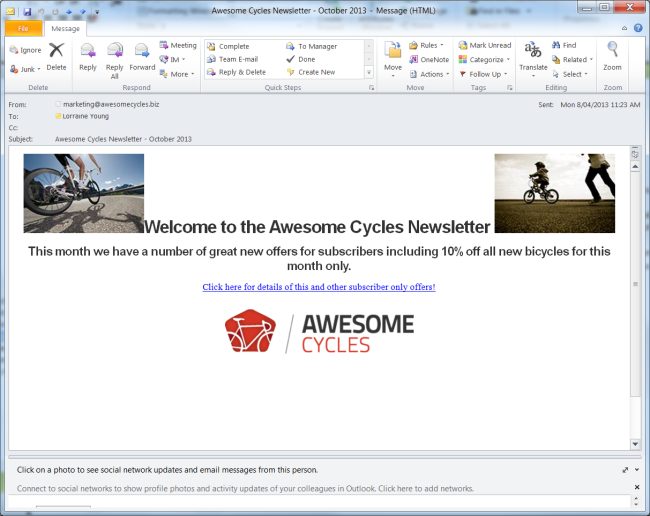Click recipient Lorraine Young
The image size is (650, 516).
[x=85, y=116]
